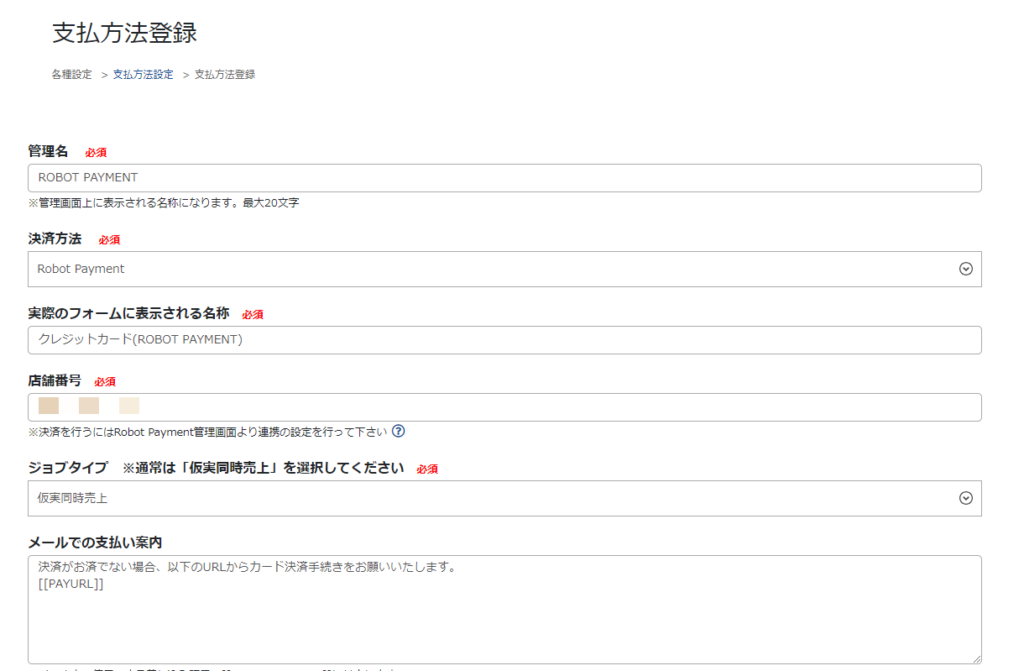Click the メールでの支払い案内 text area
Viewport: 1024px width, 671px height.
[x=504, y=610]
